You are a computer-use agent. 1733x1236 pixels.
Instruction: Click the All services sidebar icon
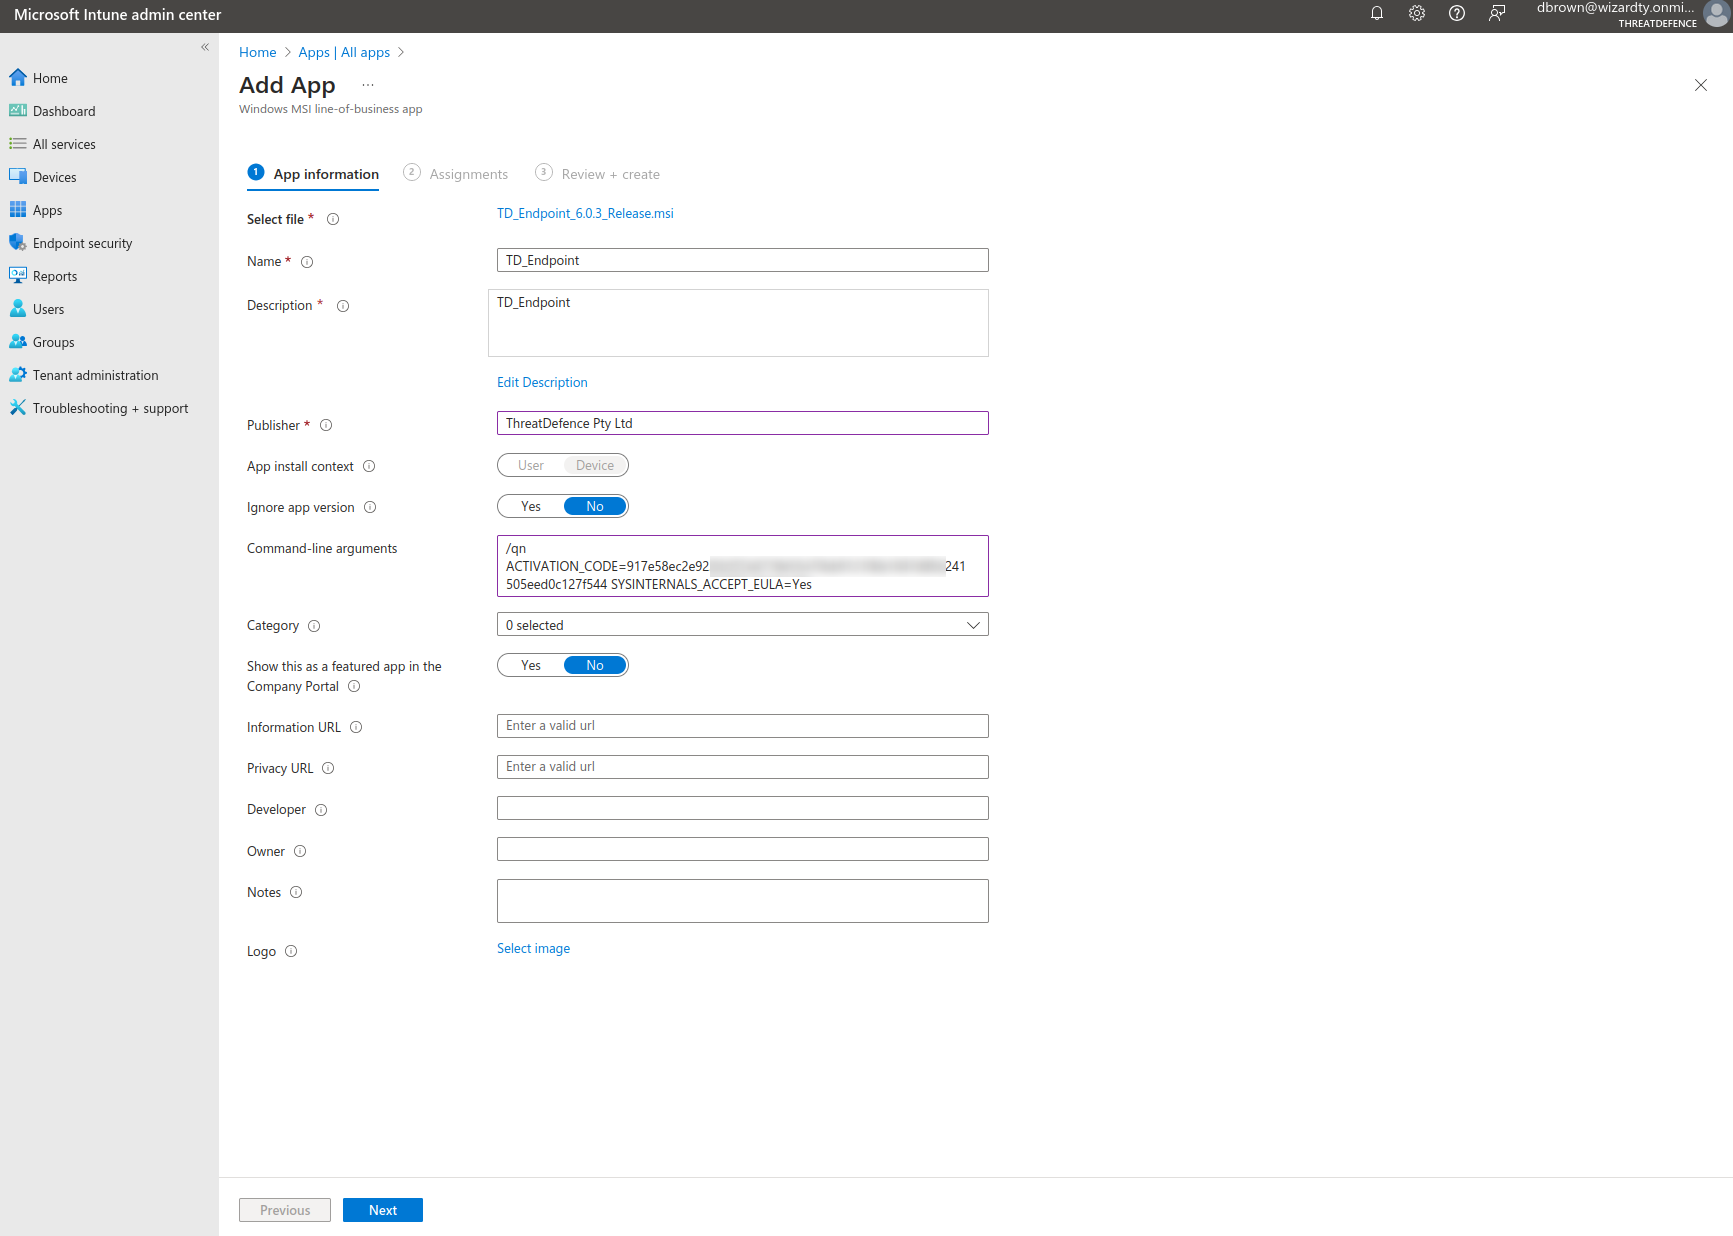point(18,144)
